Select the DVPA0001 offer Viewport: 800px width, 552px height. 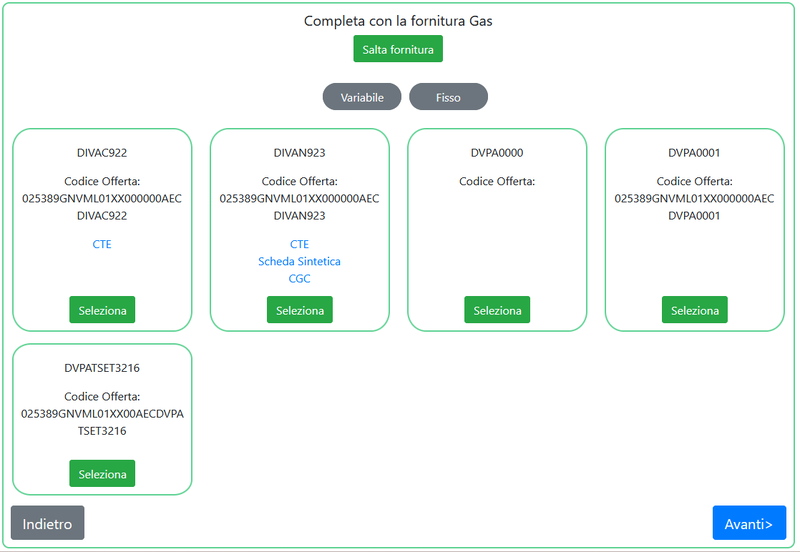click(x=694, y=310)
